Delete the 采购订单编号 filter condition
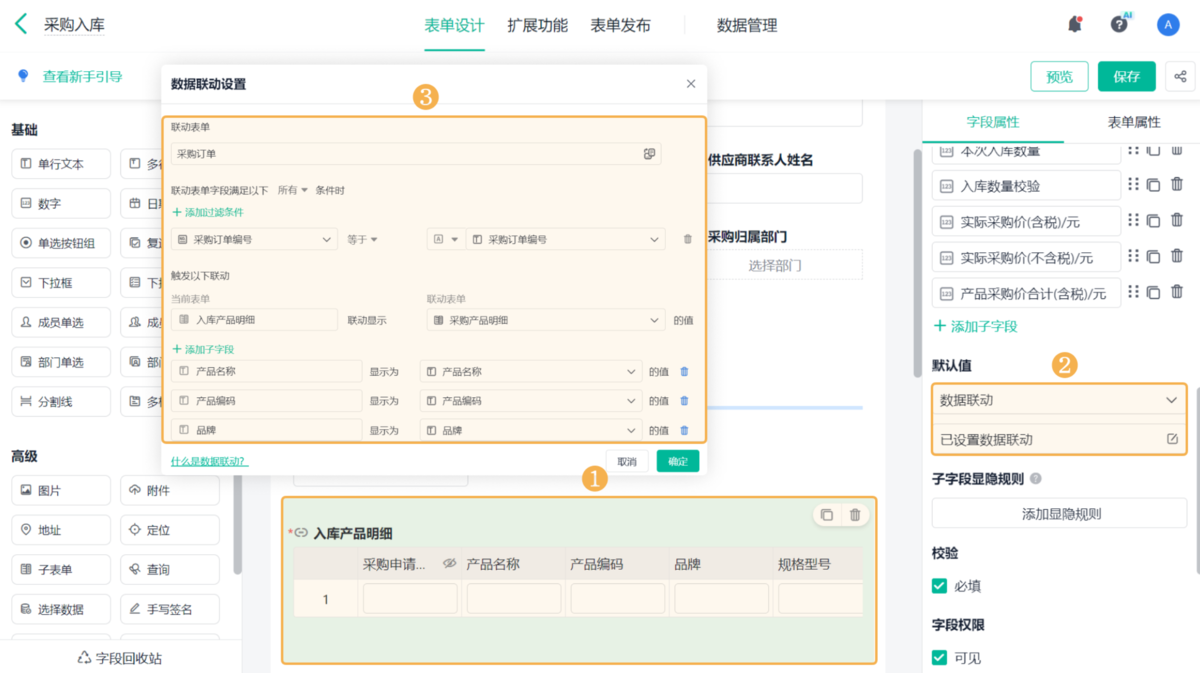The height and width of the screenshot is (673, 1200). [x=687, y=240]
